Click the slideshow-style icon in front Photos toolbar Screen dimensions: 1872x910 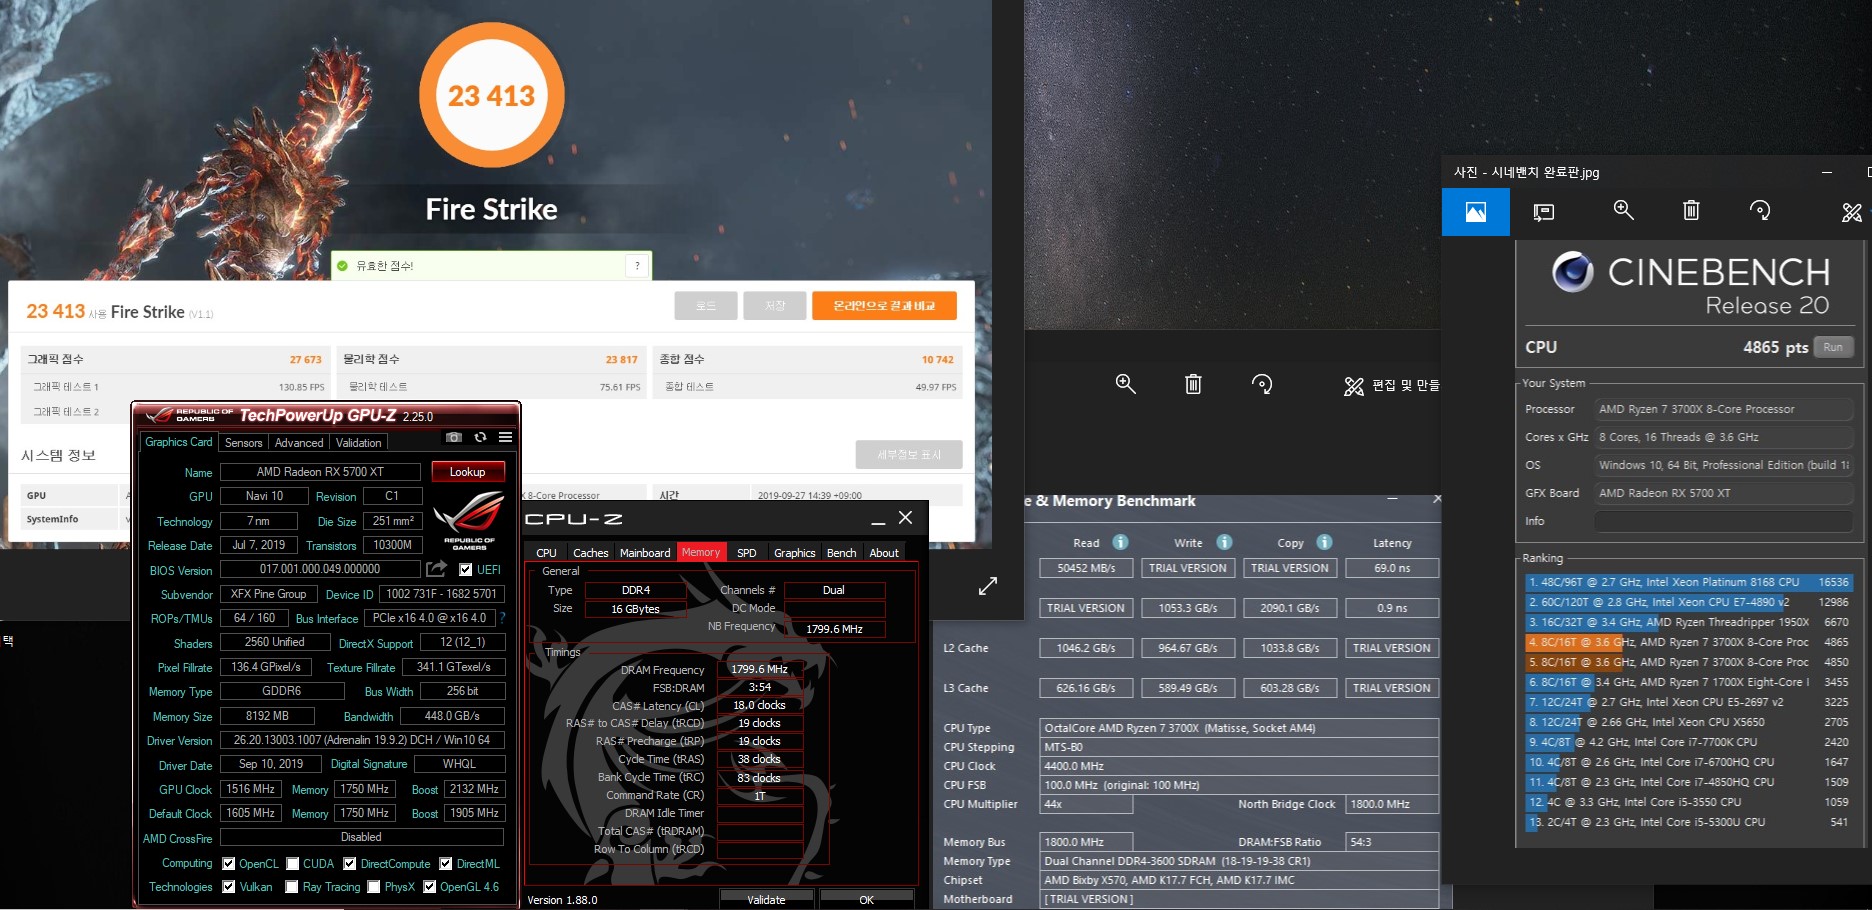(x=1544, y=212)
